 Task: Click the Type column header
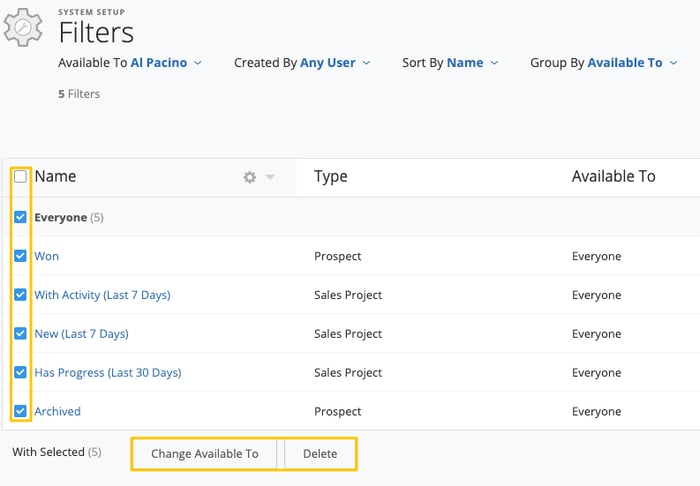[x=331, y=176]
